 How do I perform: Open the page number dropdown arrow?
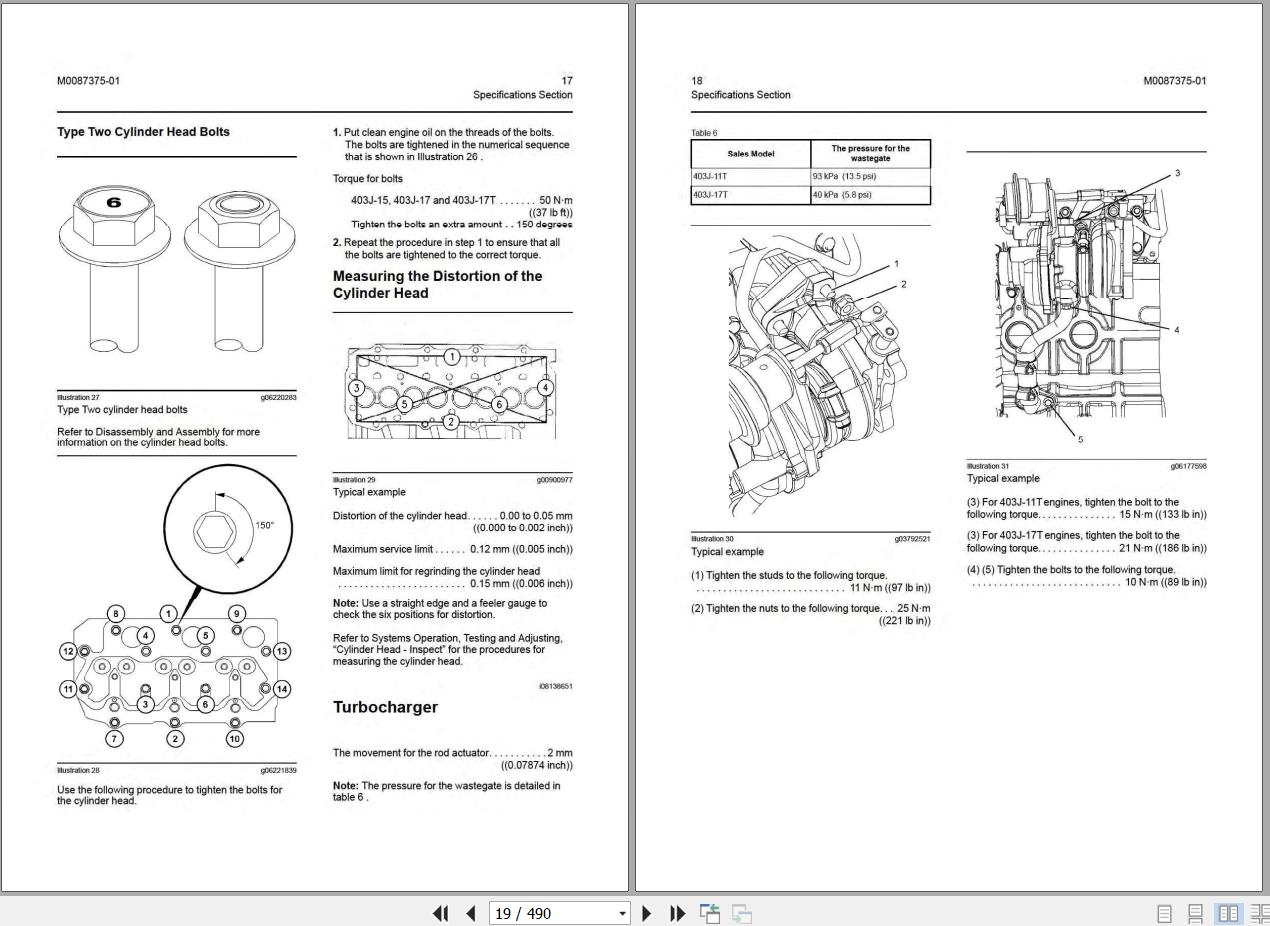tap(622, 913)
